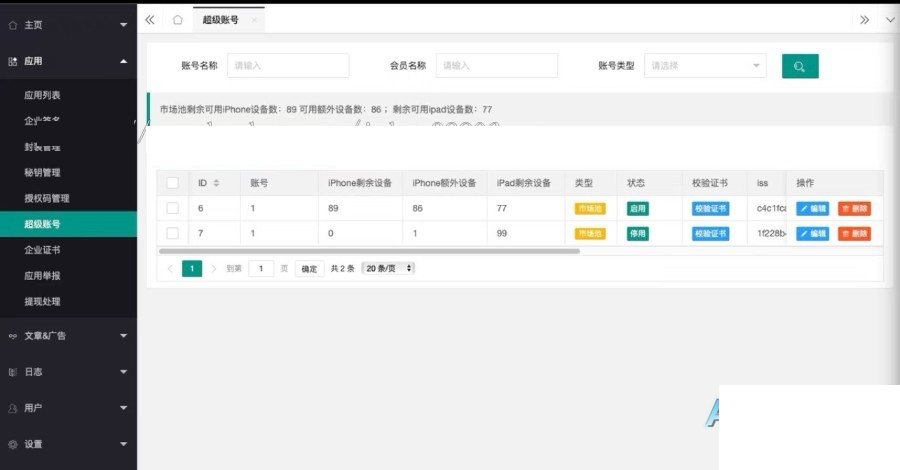This screenshot has height=470, width=900.
Task: Open the 账号类型 dropdown
Action: coord(705,66)
